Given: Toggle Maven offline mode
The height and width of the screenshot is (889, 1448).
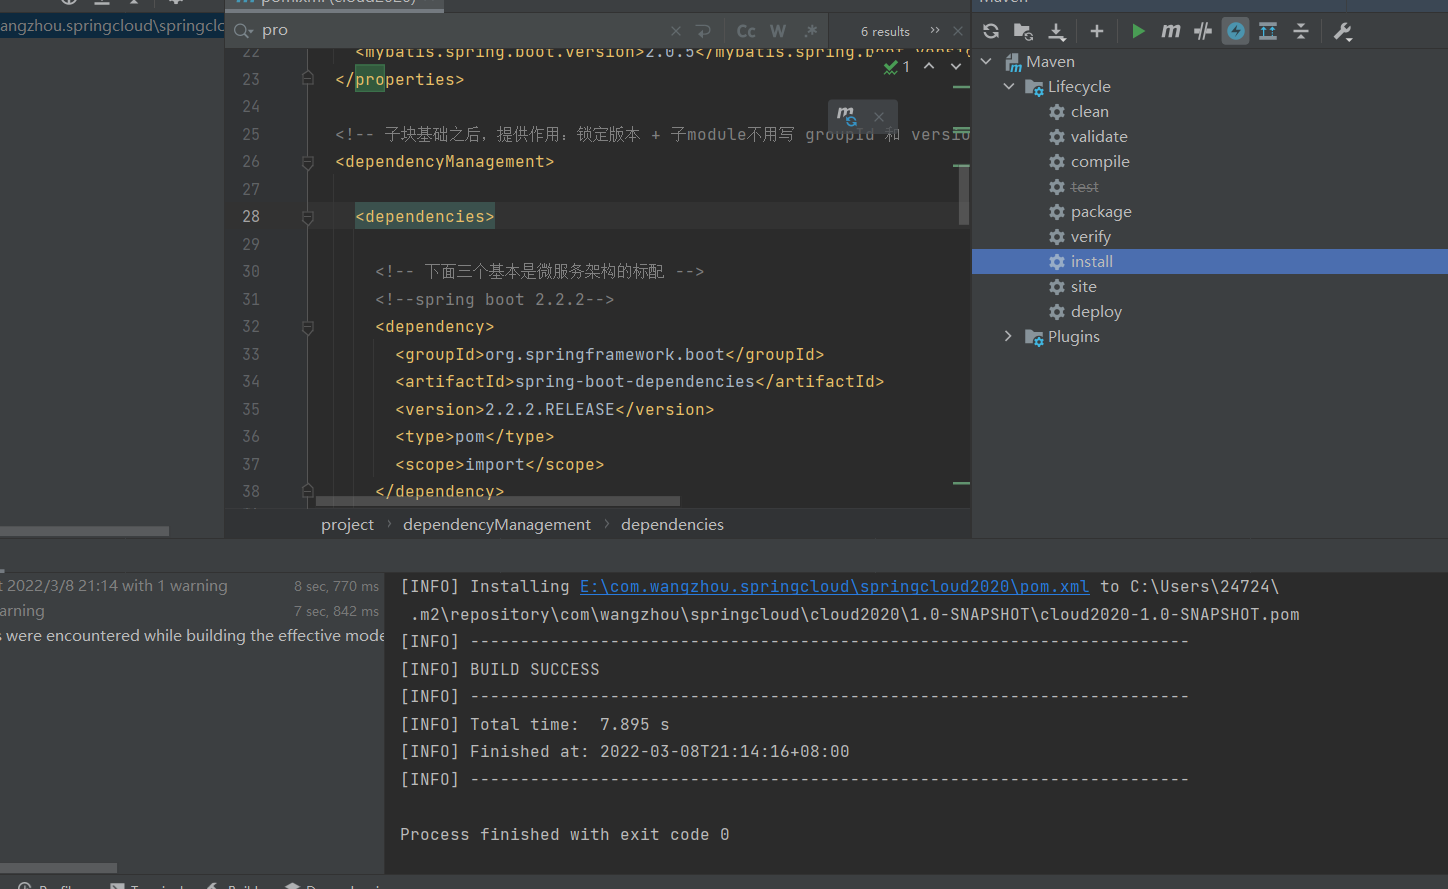Looking at the screenshot, I should click(1203, 31).
